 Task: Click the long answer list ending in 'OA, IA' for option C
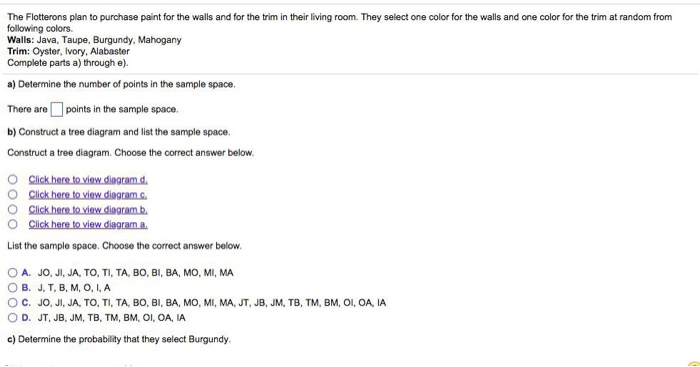coord(212,303)
